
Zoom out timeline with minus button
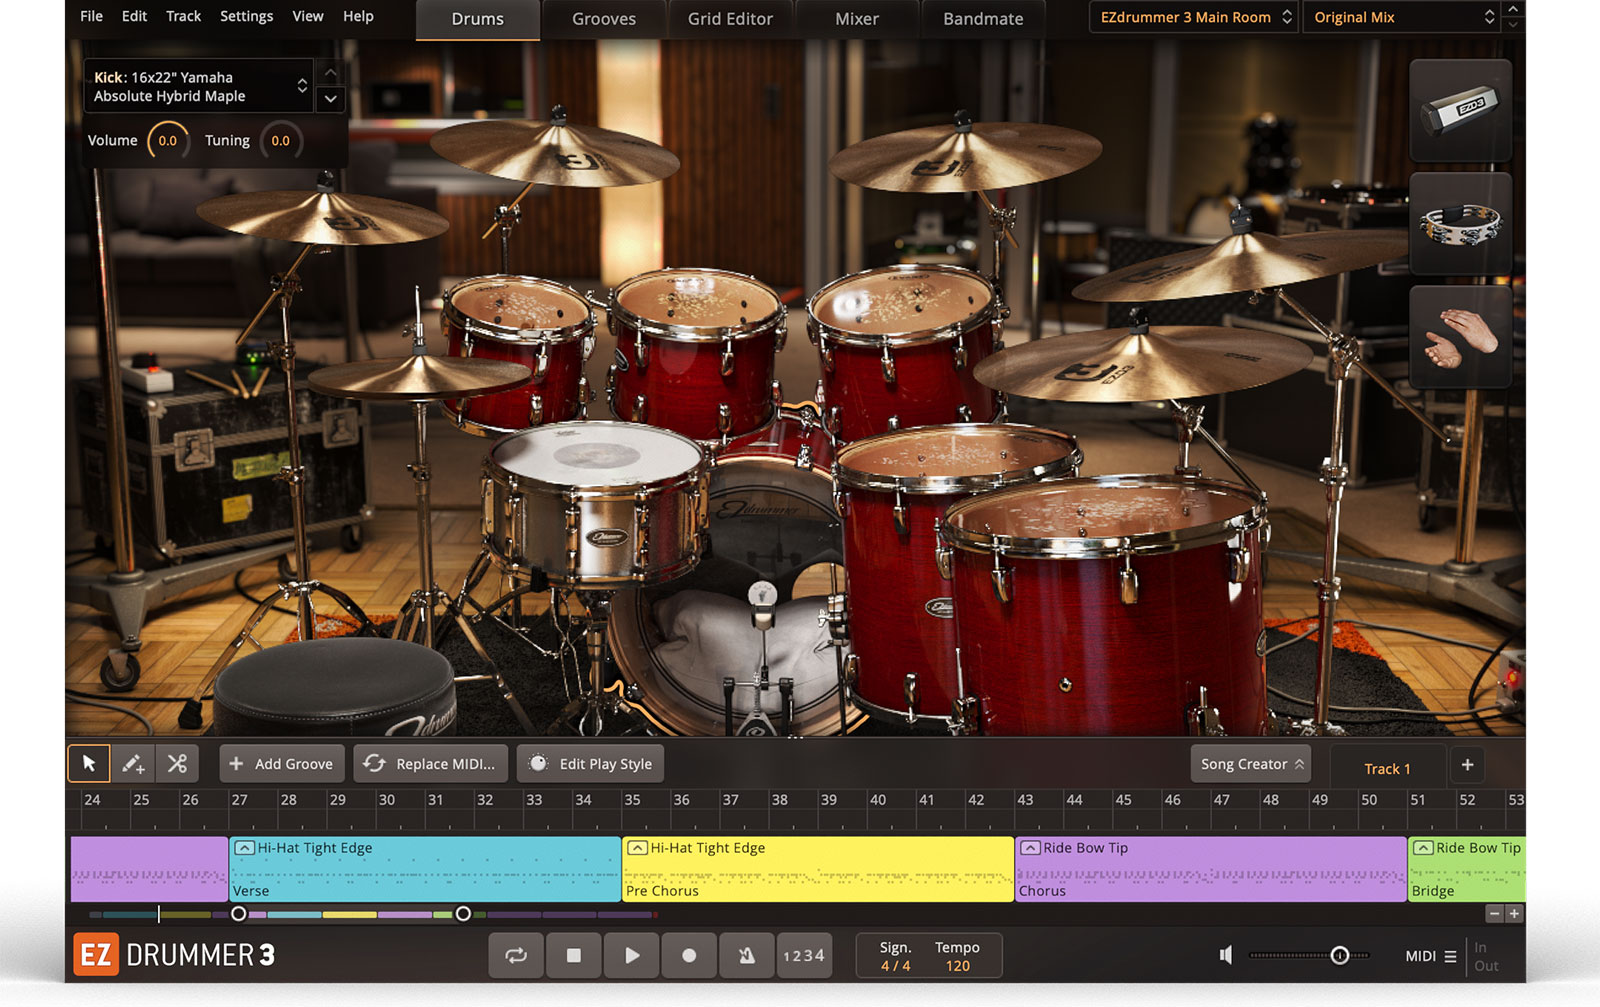(1494, 913)
